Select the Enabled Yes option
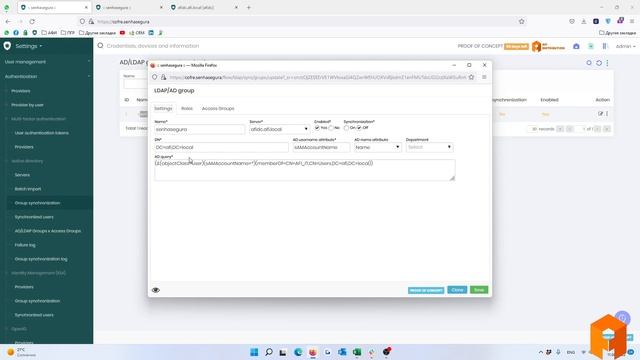 [x=317, y=128]
